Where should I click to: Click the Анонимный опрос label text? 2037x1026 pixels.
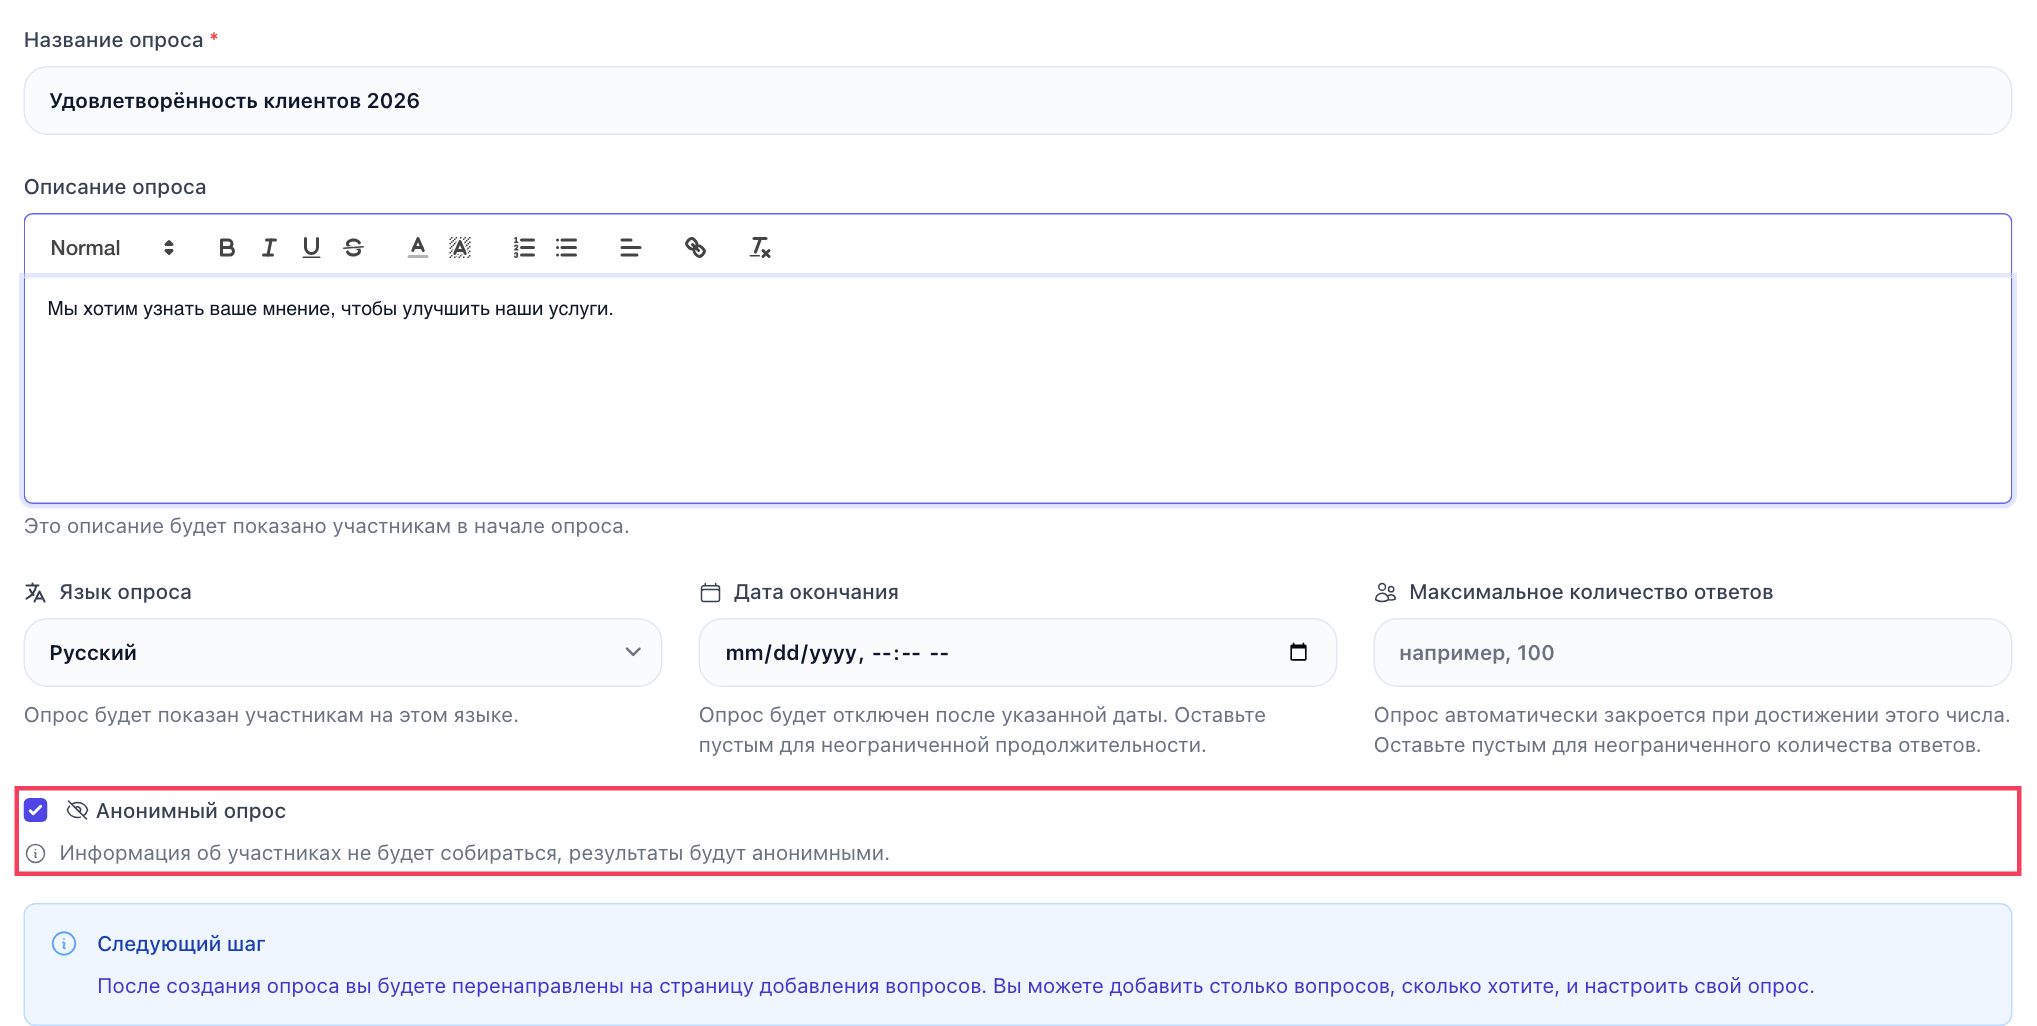(191, 811)
